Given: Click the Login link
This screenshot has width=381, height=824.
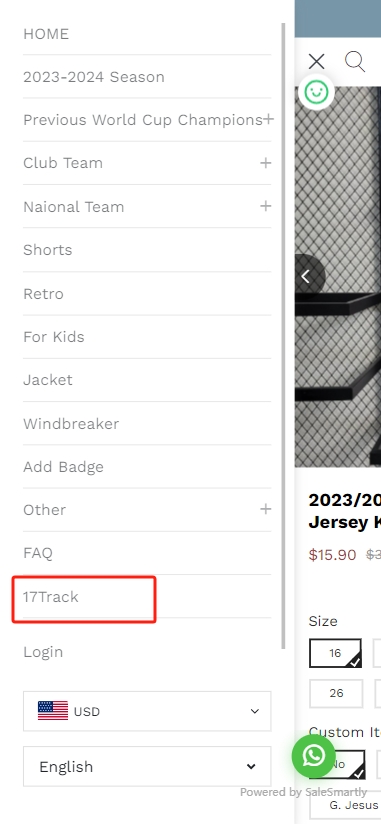Looking at the screenshot, I should coord(43,652).
